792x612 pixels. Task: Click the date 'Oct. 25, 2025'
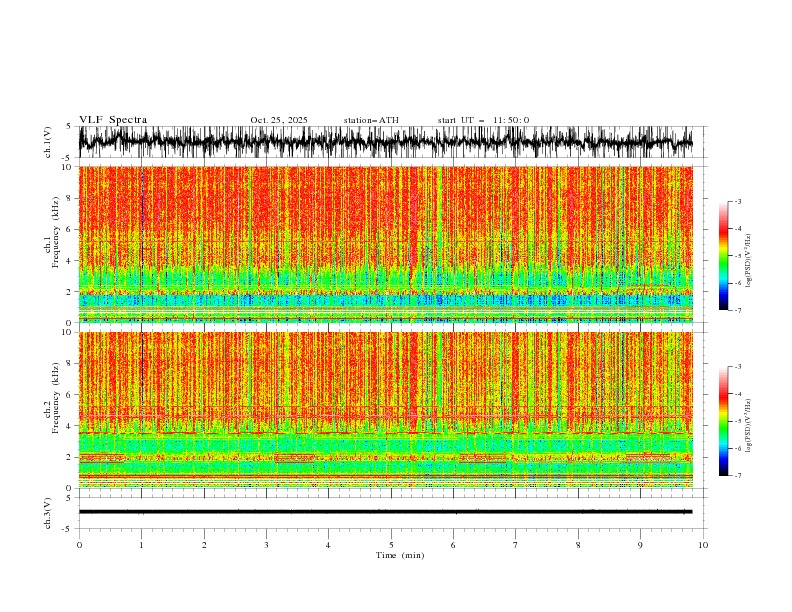point(279,120)
